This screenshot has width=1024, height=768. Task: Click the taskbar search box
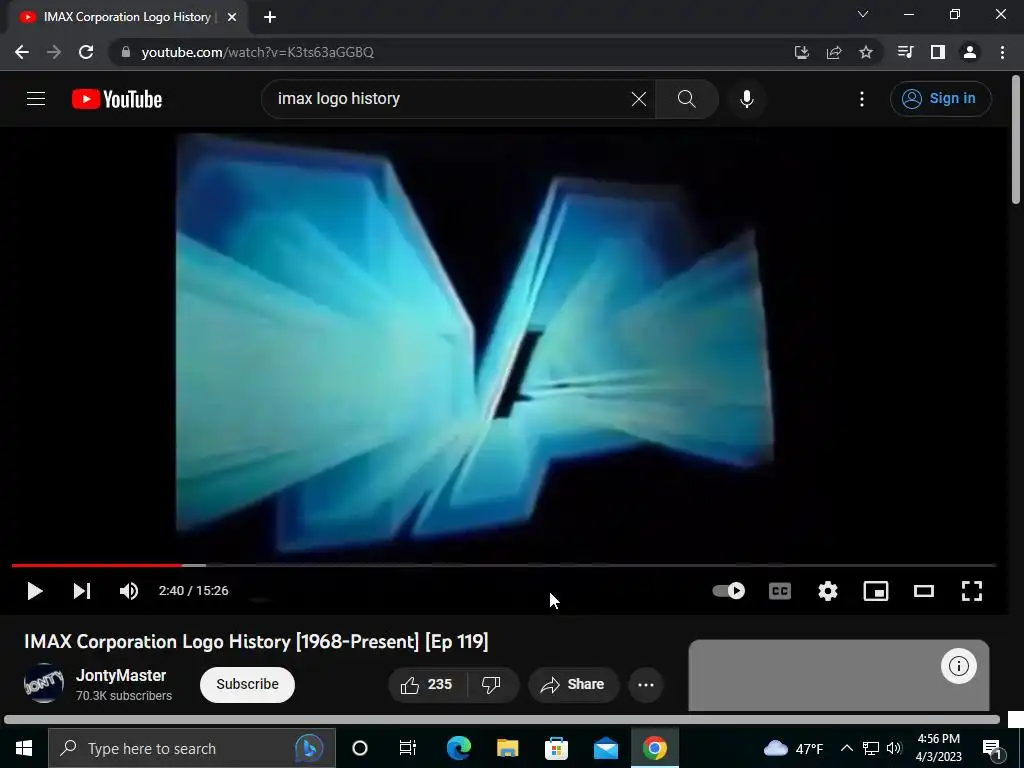[191, 748]
